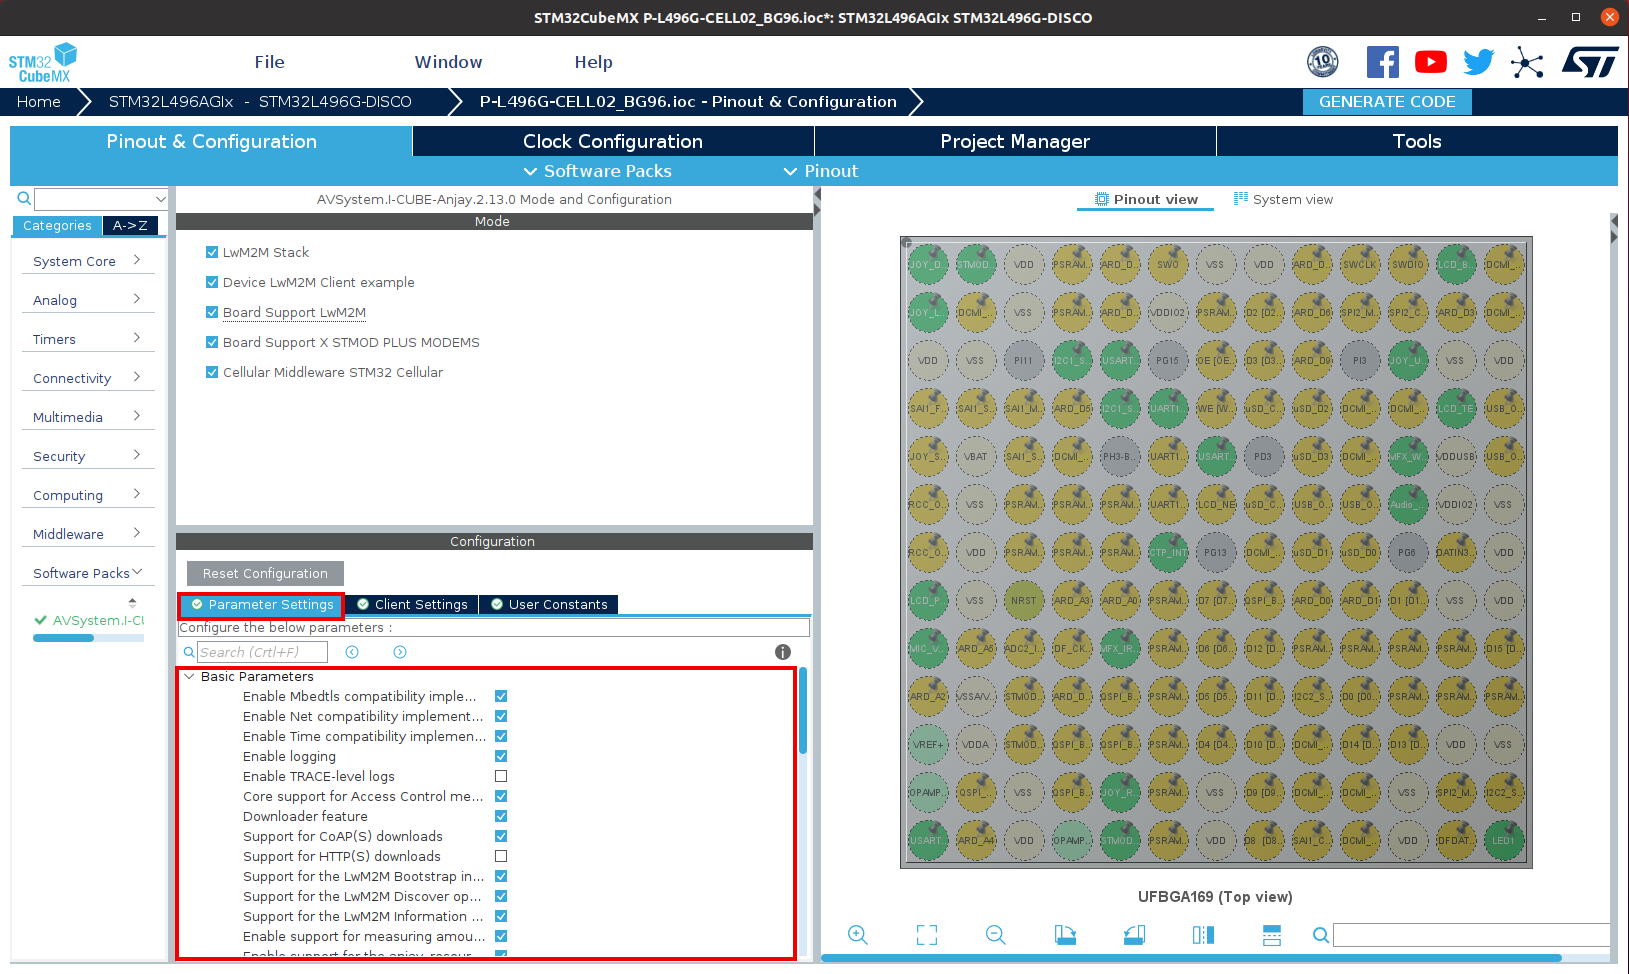
Task: Open the Client Settings tab
Action: 412,604
